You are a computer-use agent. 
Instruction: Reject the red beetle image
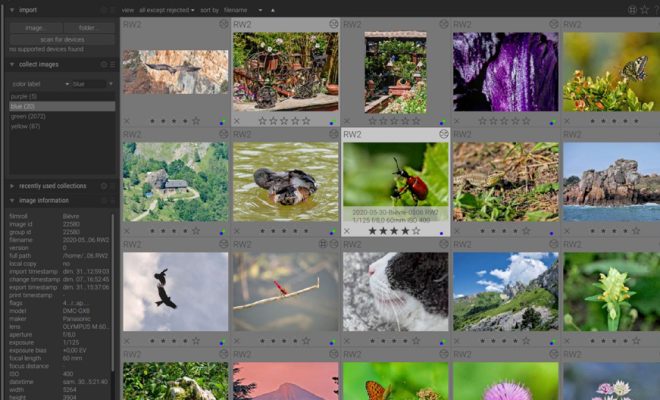click(347, 231)
